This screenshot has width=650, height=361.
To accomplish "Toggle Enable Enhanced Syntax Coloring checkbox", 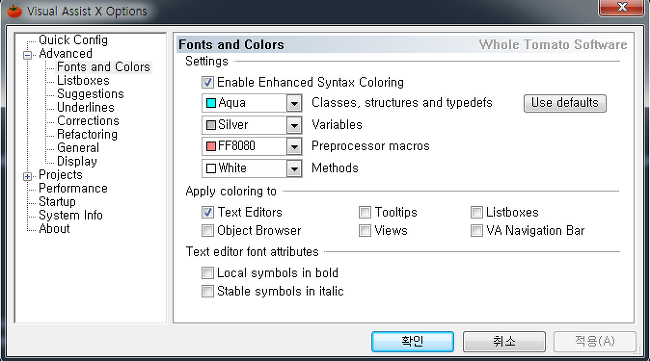I will point(207,82).
